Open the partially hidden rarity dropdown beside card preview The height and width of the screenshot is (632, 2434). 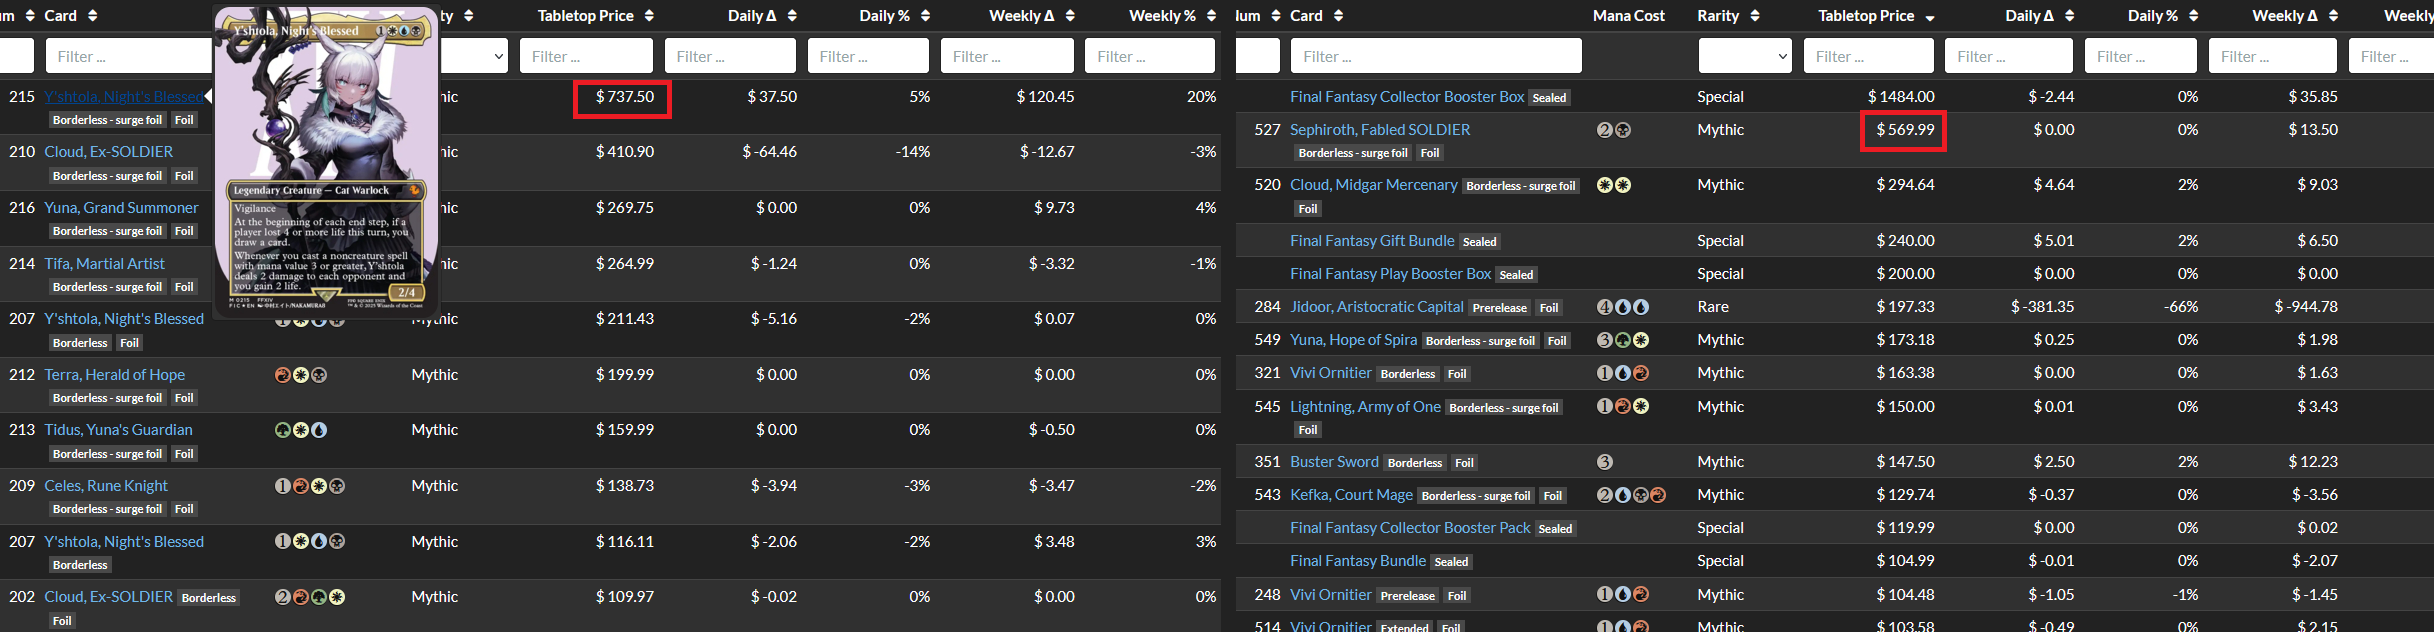pos(476,56)
